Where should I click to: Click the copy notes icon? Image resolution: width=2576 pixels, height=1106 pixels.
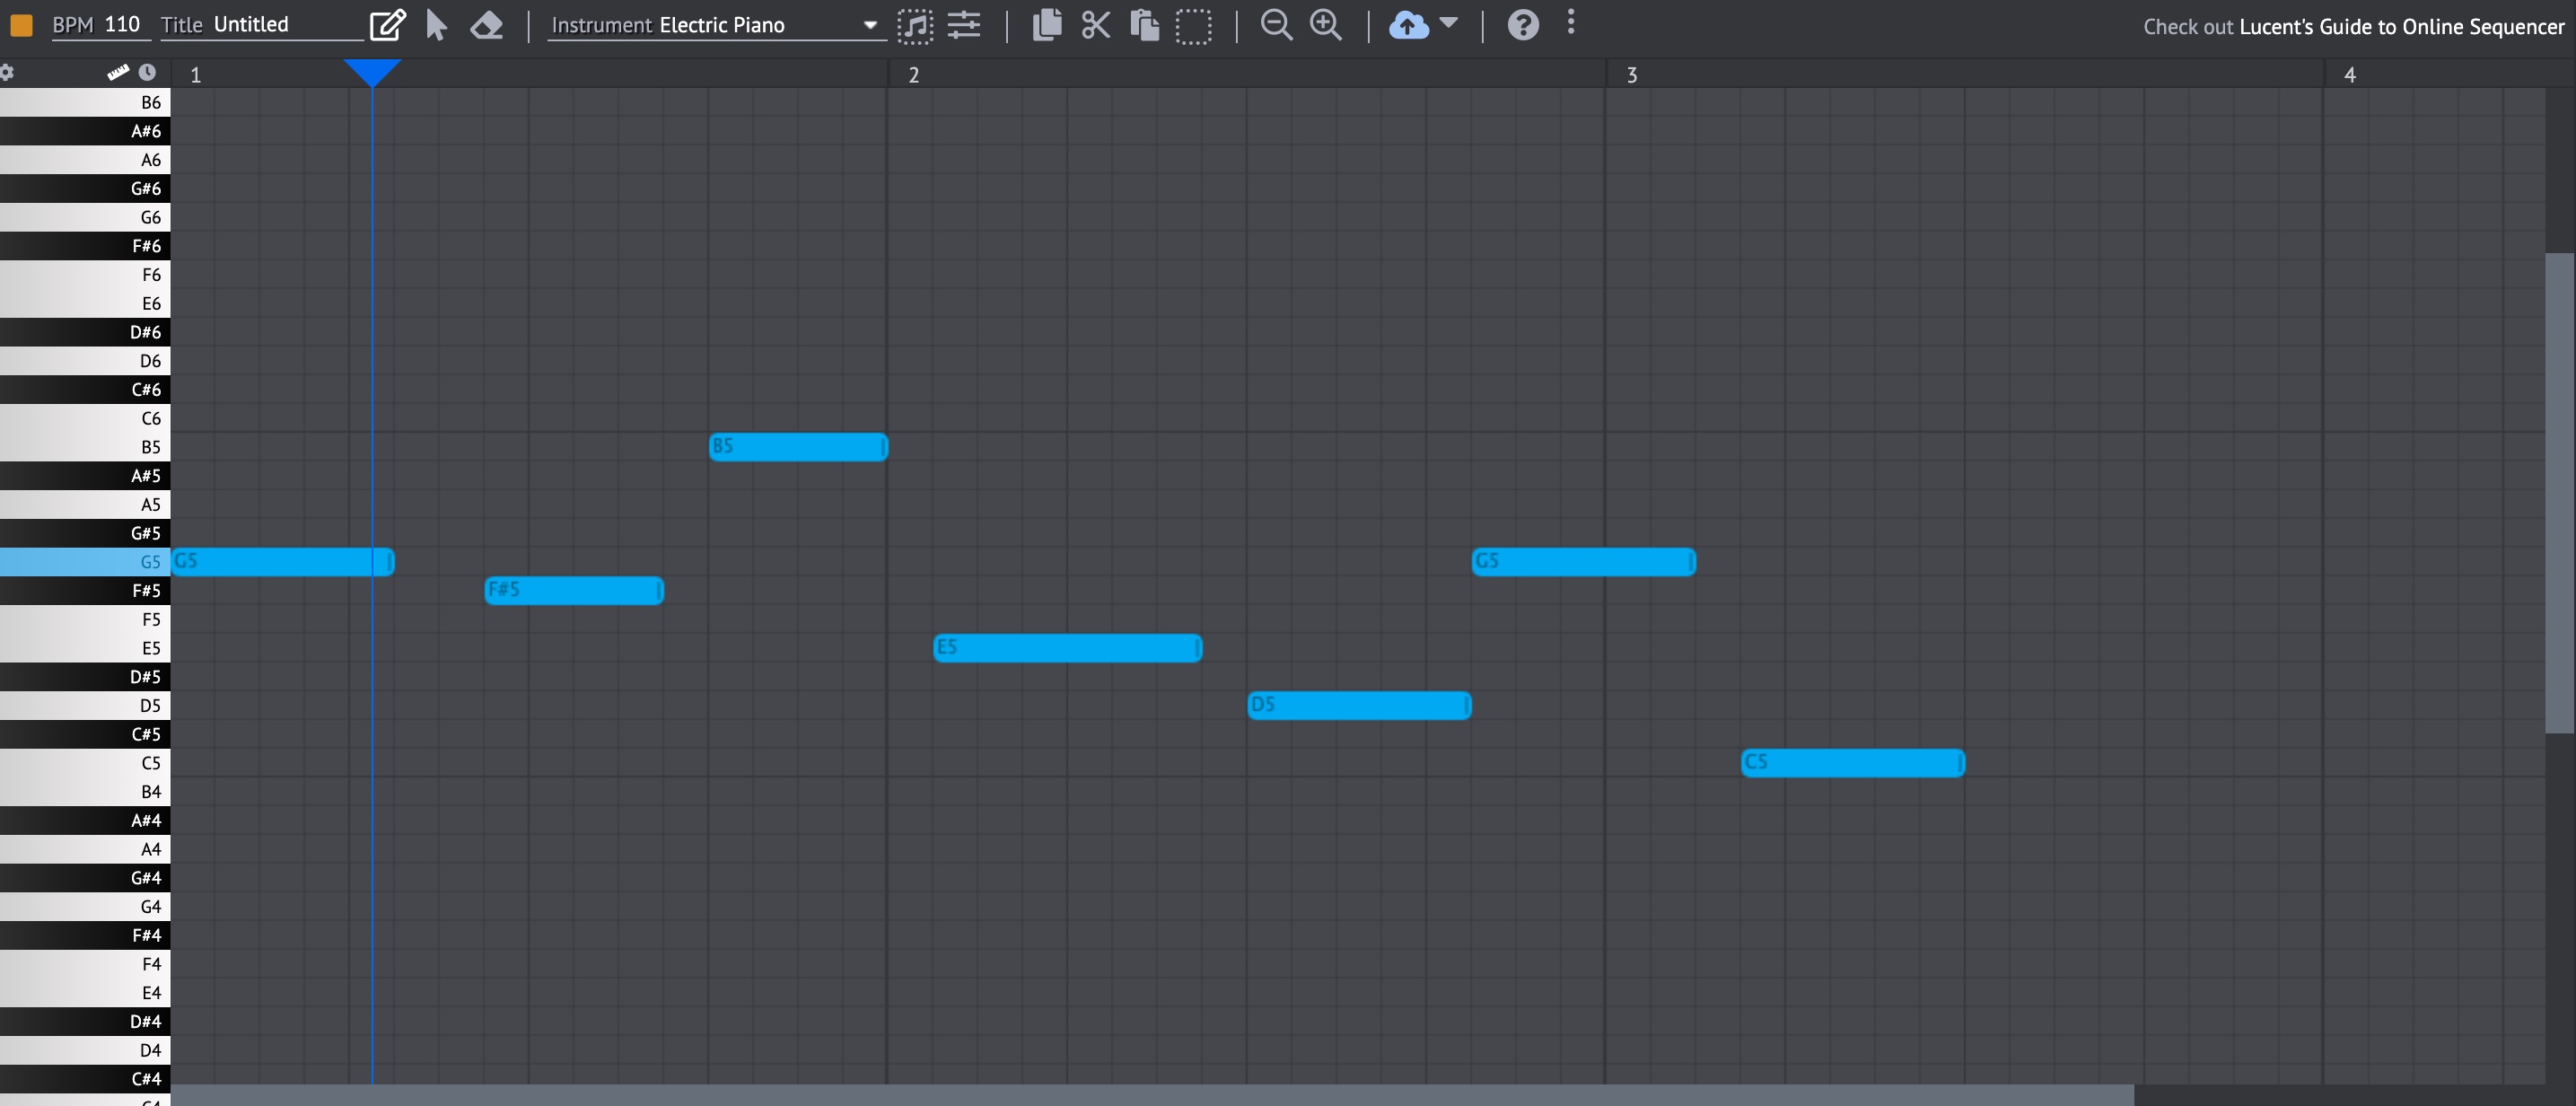[1046, 25]
